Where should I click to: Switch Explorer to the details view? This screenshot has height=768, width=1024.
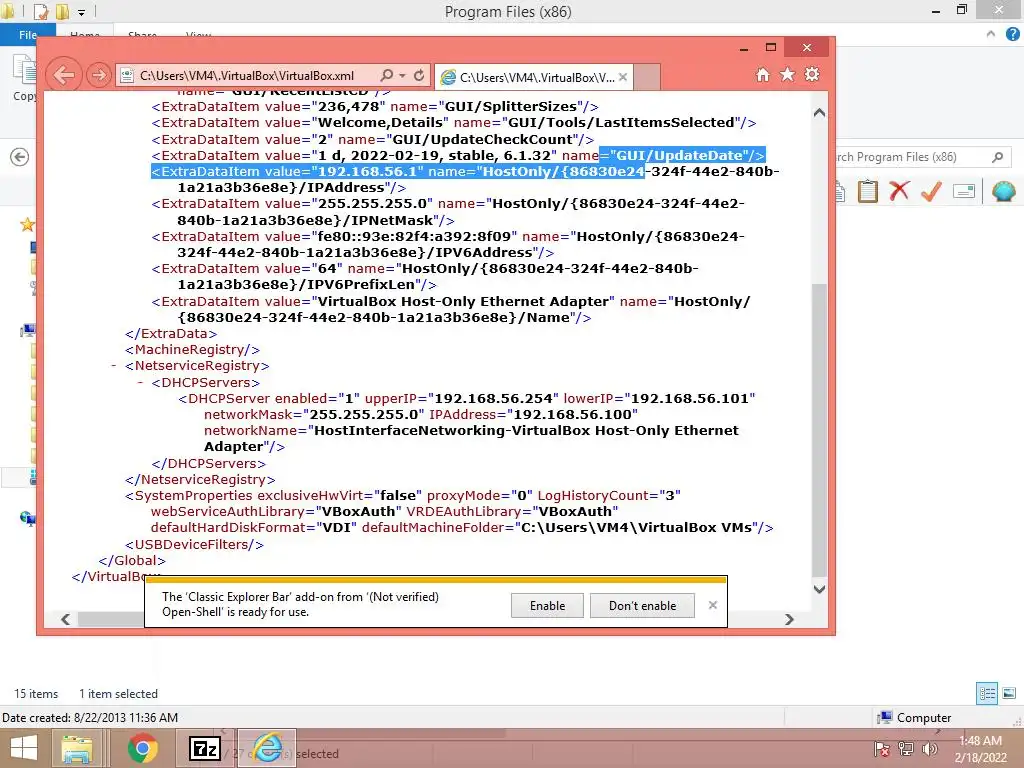point(987,694)
